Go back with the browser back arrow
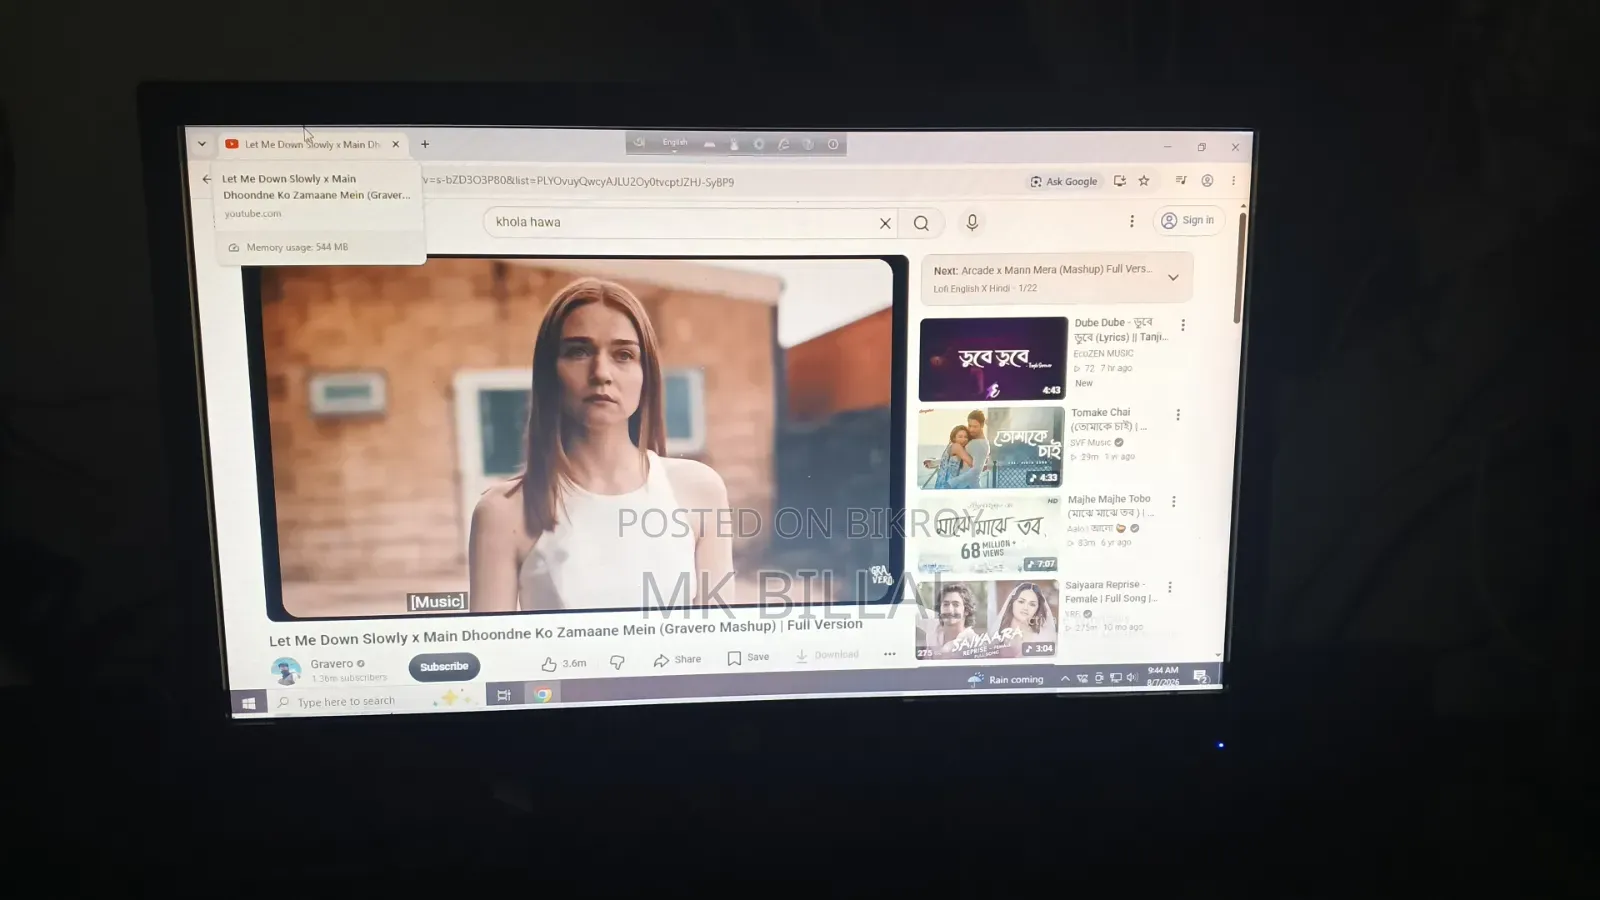Image resolution: width=1600 pixels, height=900 pixels. [206, 179]
